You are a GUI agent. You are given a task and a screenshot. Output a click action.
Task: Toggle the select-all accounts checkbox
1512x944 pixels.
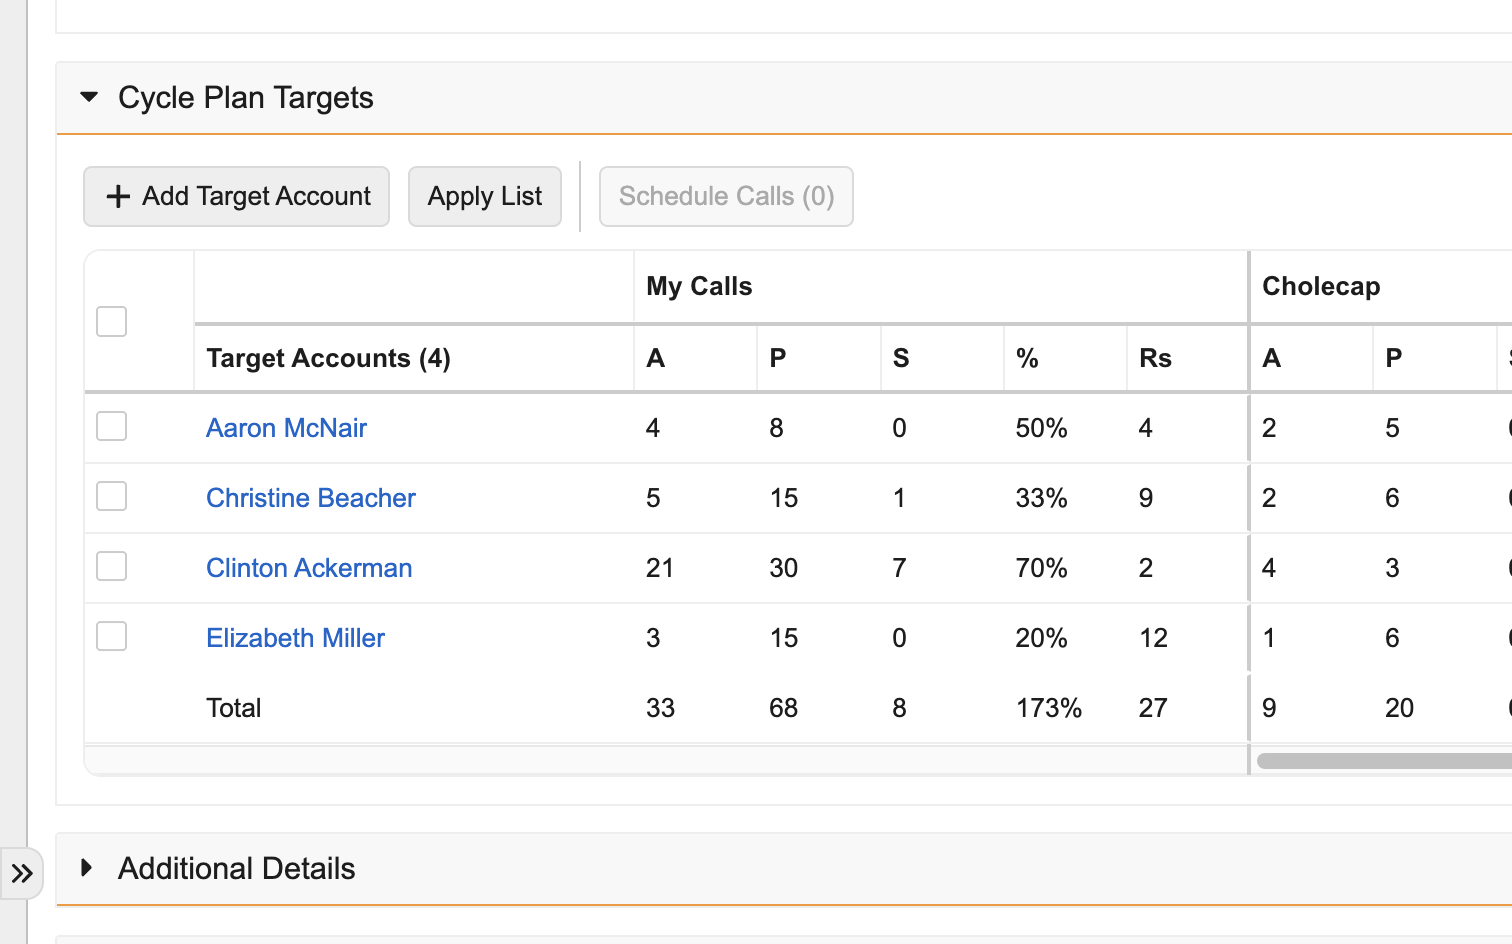[x=111, y=322]
